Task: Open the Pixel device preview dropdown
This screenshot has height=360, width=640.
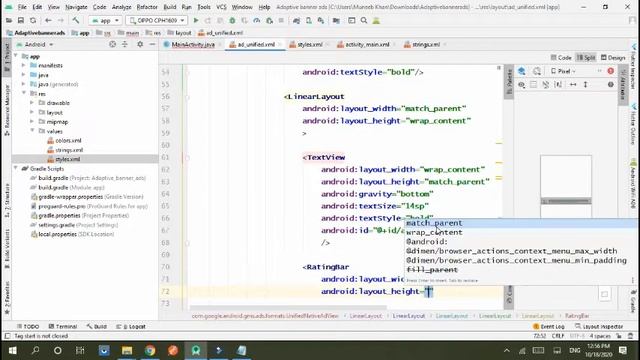Action: pyautogui.click(x=563, y=71)
